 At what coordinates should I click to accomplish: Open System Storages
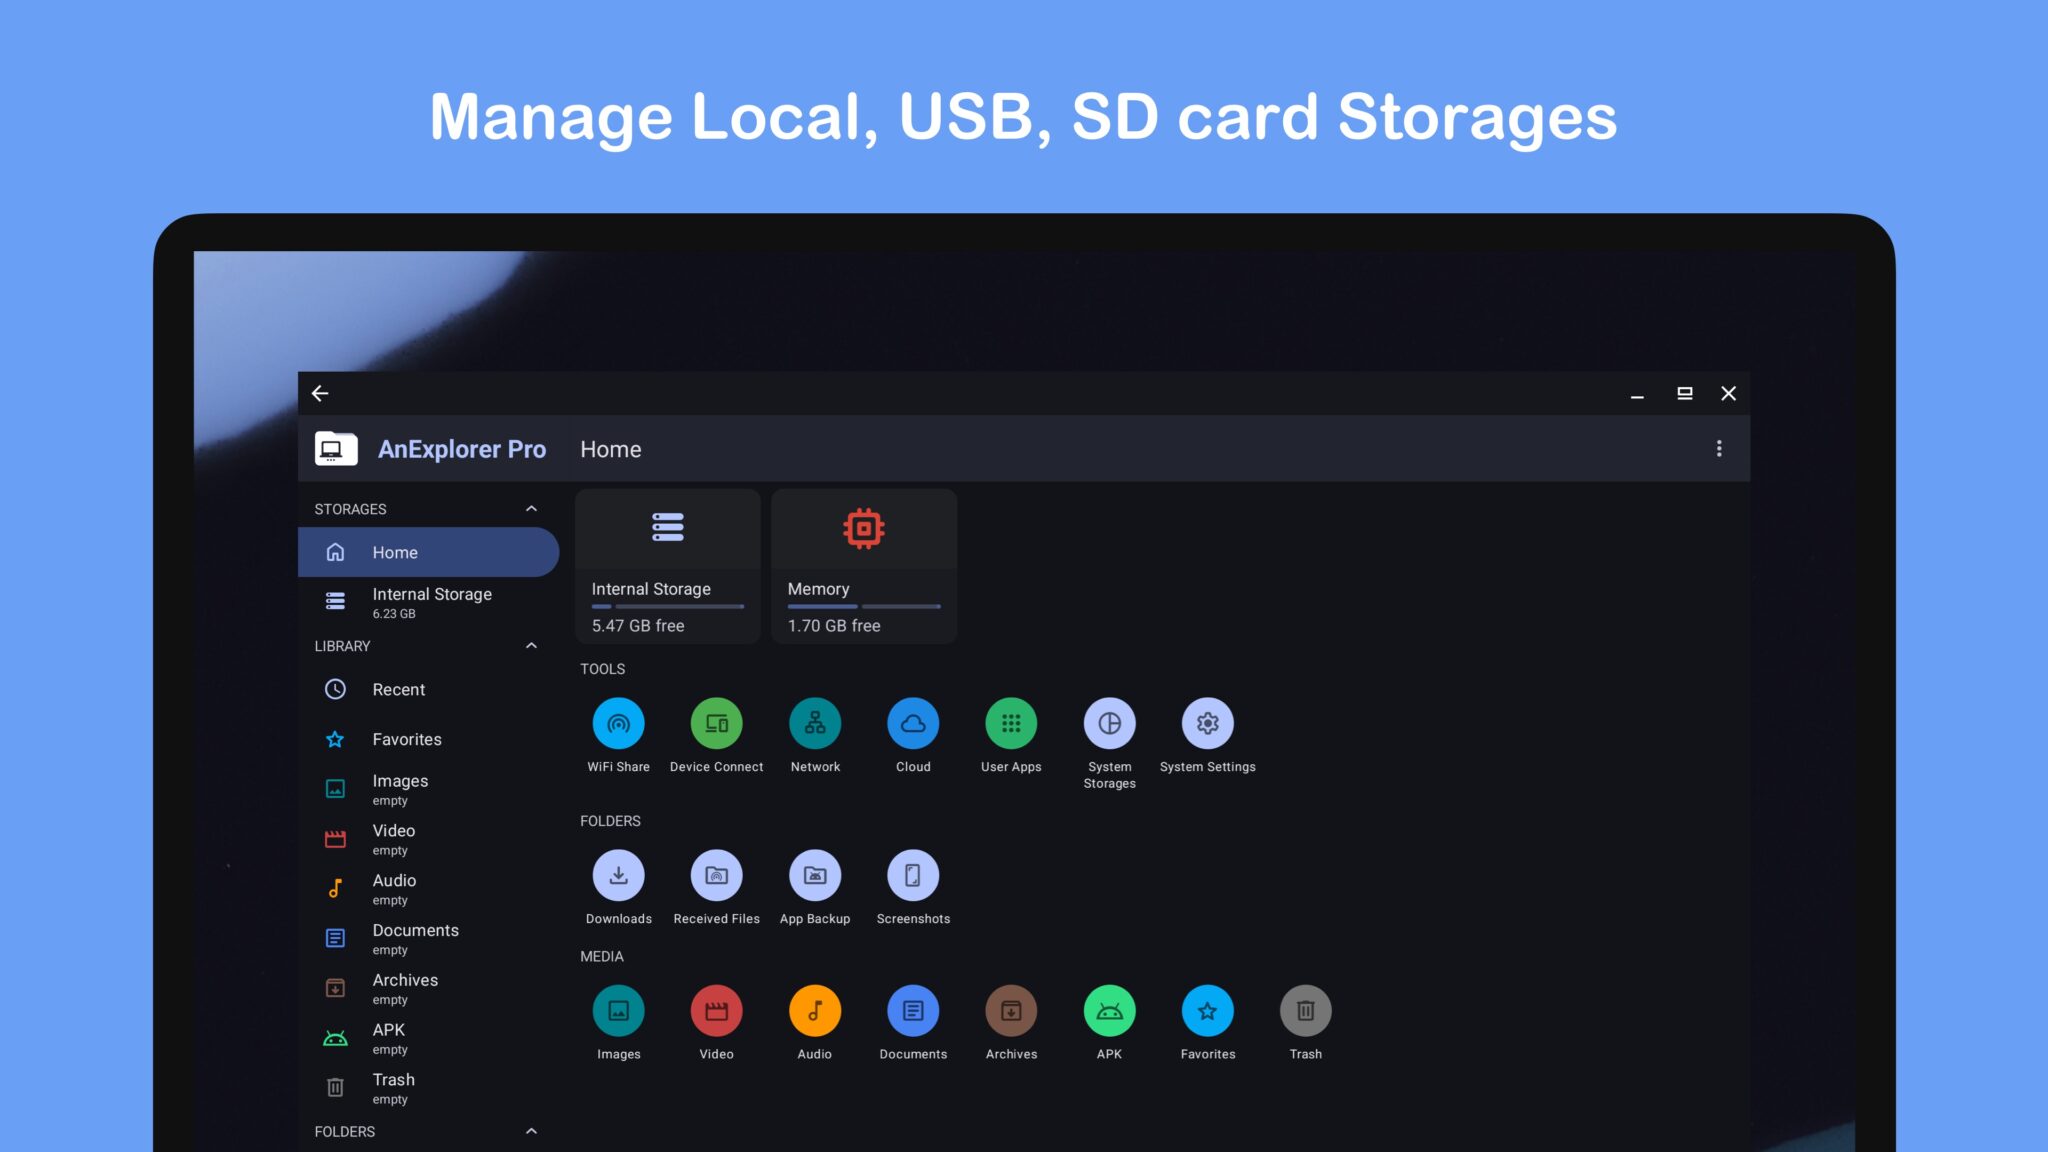[1109, 723]
